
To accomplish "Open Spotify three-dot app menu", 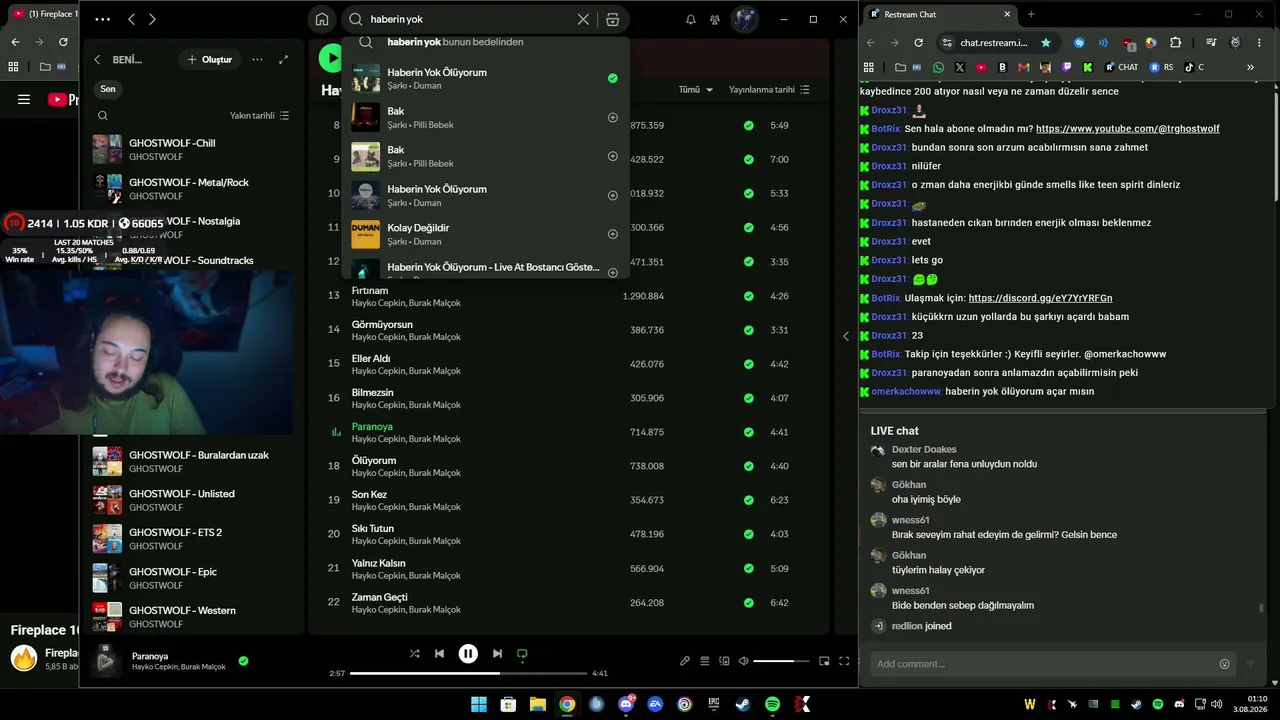I will (102, 19).
